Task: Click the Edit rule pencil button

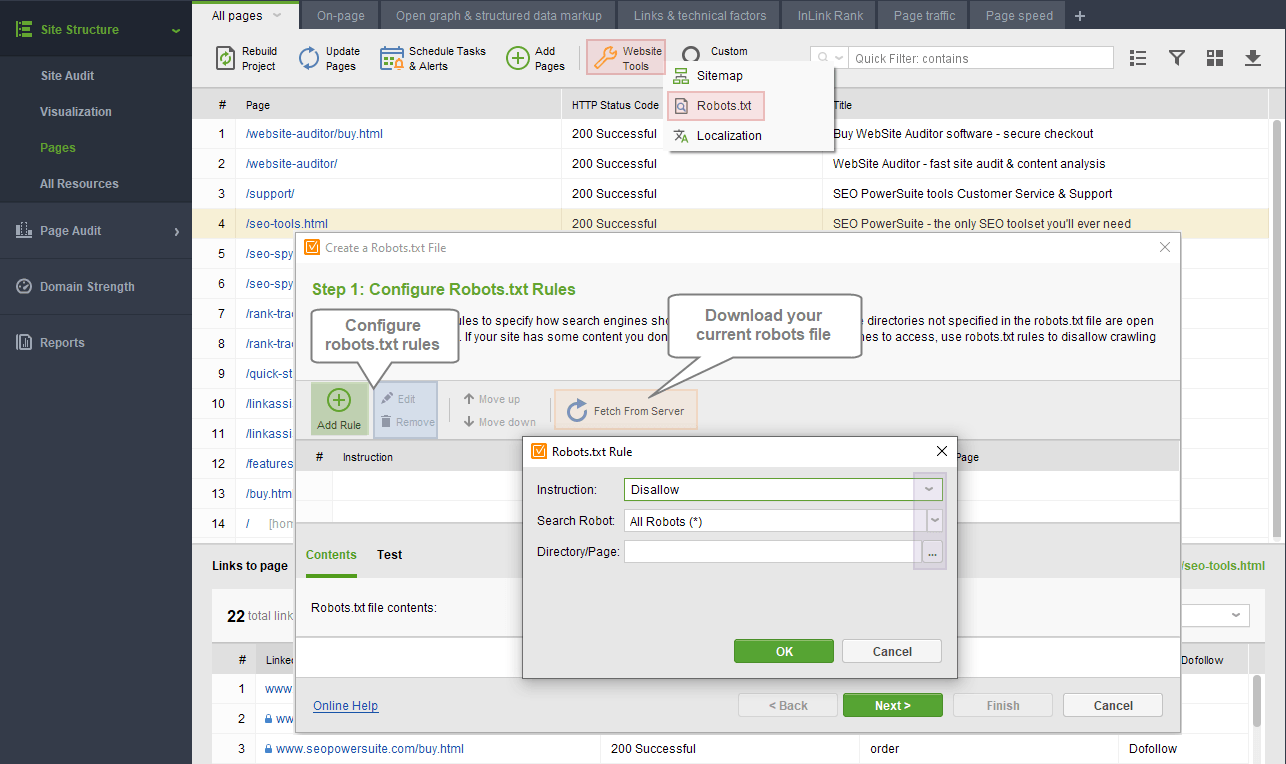Action: (398, 399)
